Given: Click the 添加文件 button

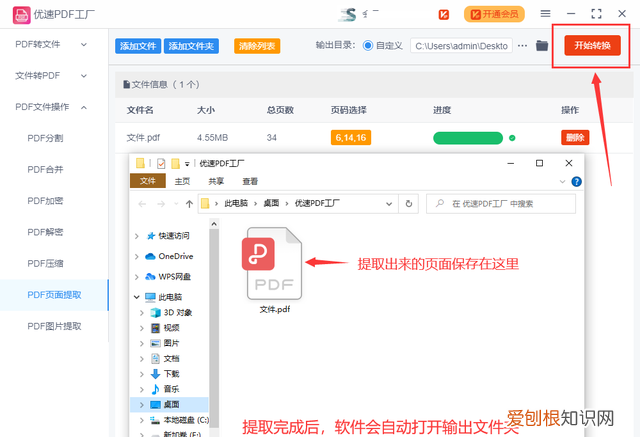Looking at the screenshot, I should (138, 46).
